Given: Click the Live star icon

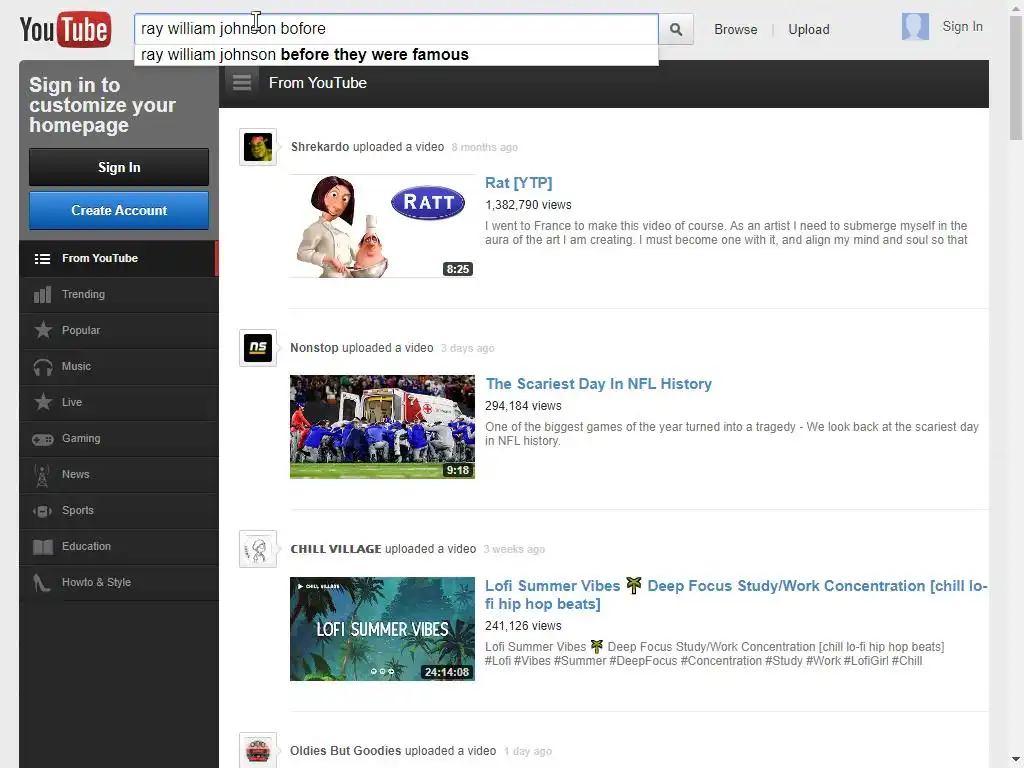Looking at the screenshot, I should pos(43,402).
